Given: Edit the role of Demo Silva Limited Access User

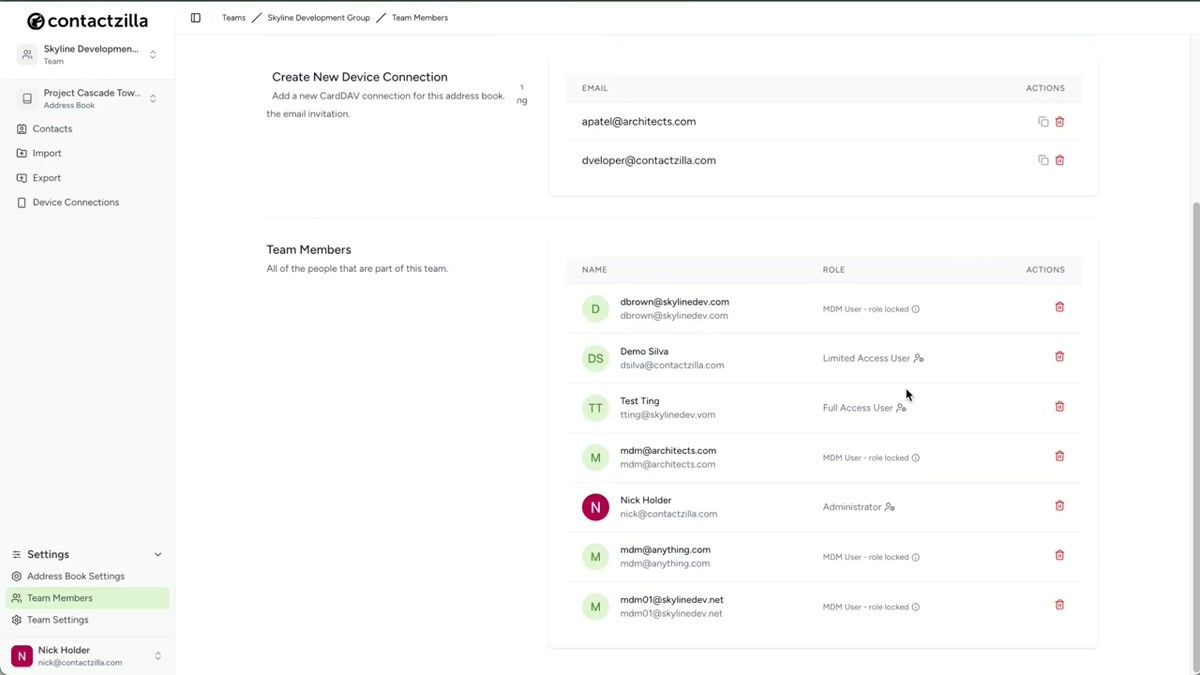Looking at the screenshot, I should 918,357.
